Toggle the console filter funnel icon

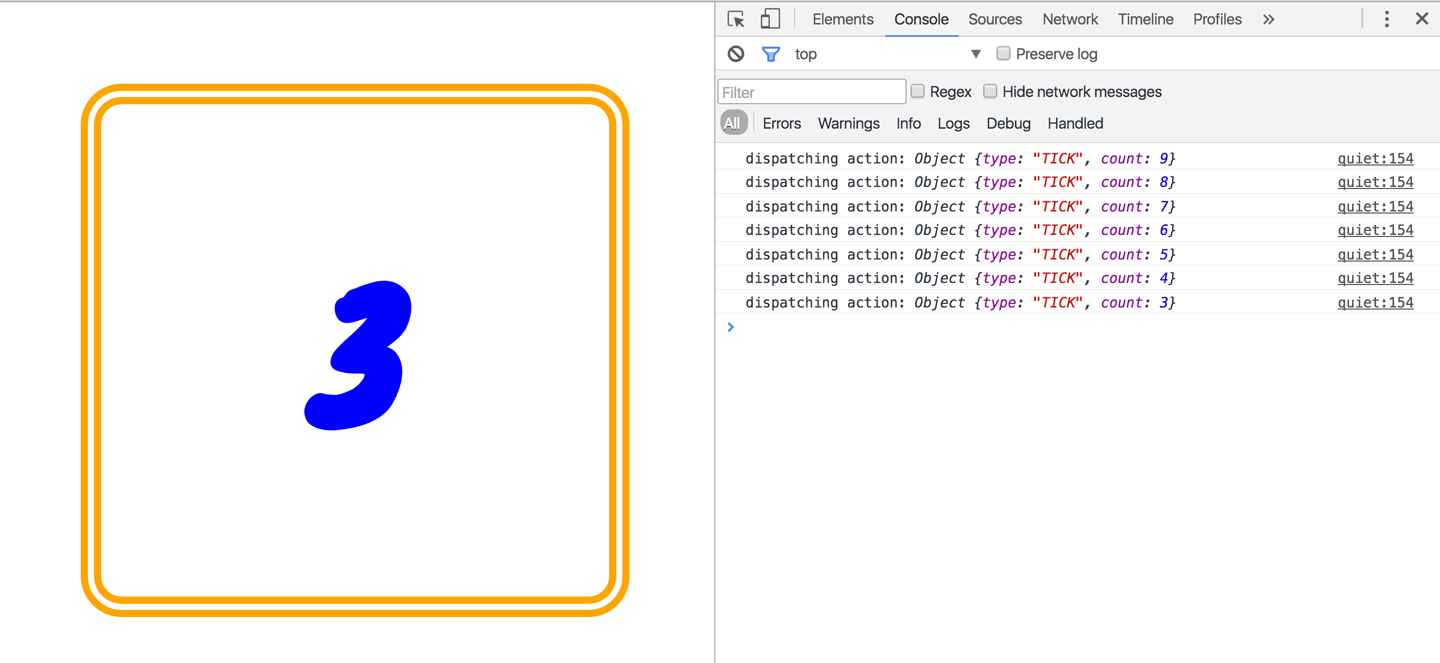coord(771,54)
